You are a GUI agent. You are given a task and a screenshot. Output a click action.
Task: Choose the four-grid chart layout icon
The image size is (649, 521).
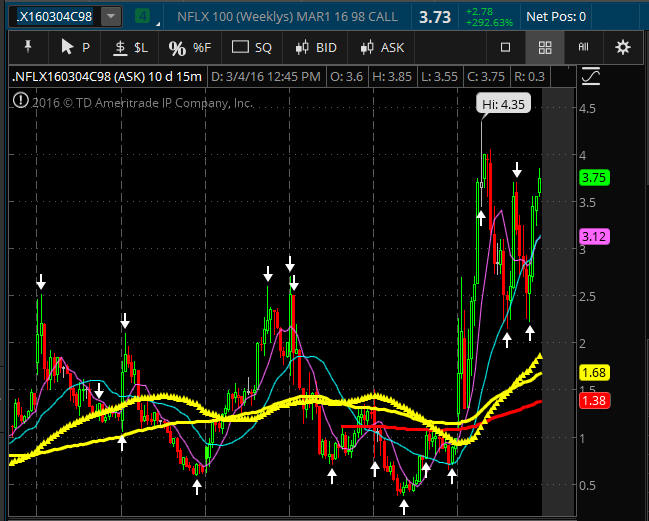545,47
